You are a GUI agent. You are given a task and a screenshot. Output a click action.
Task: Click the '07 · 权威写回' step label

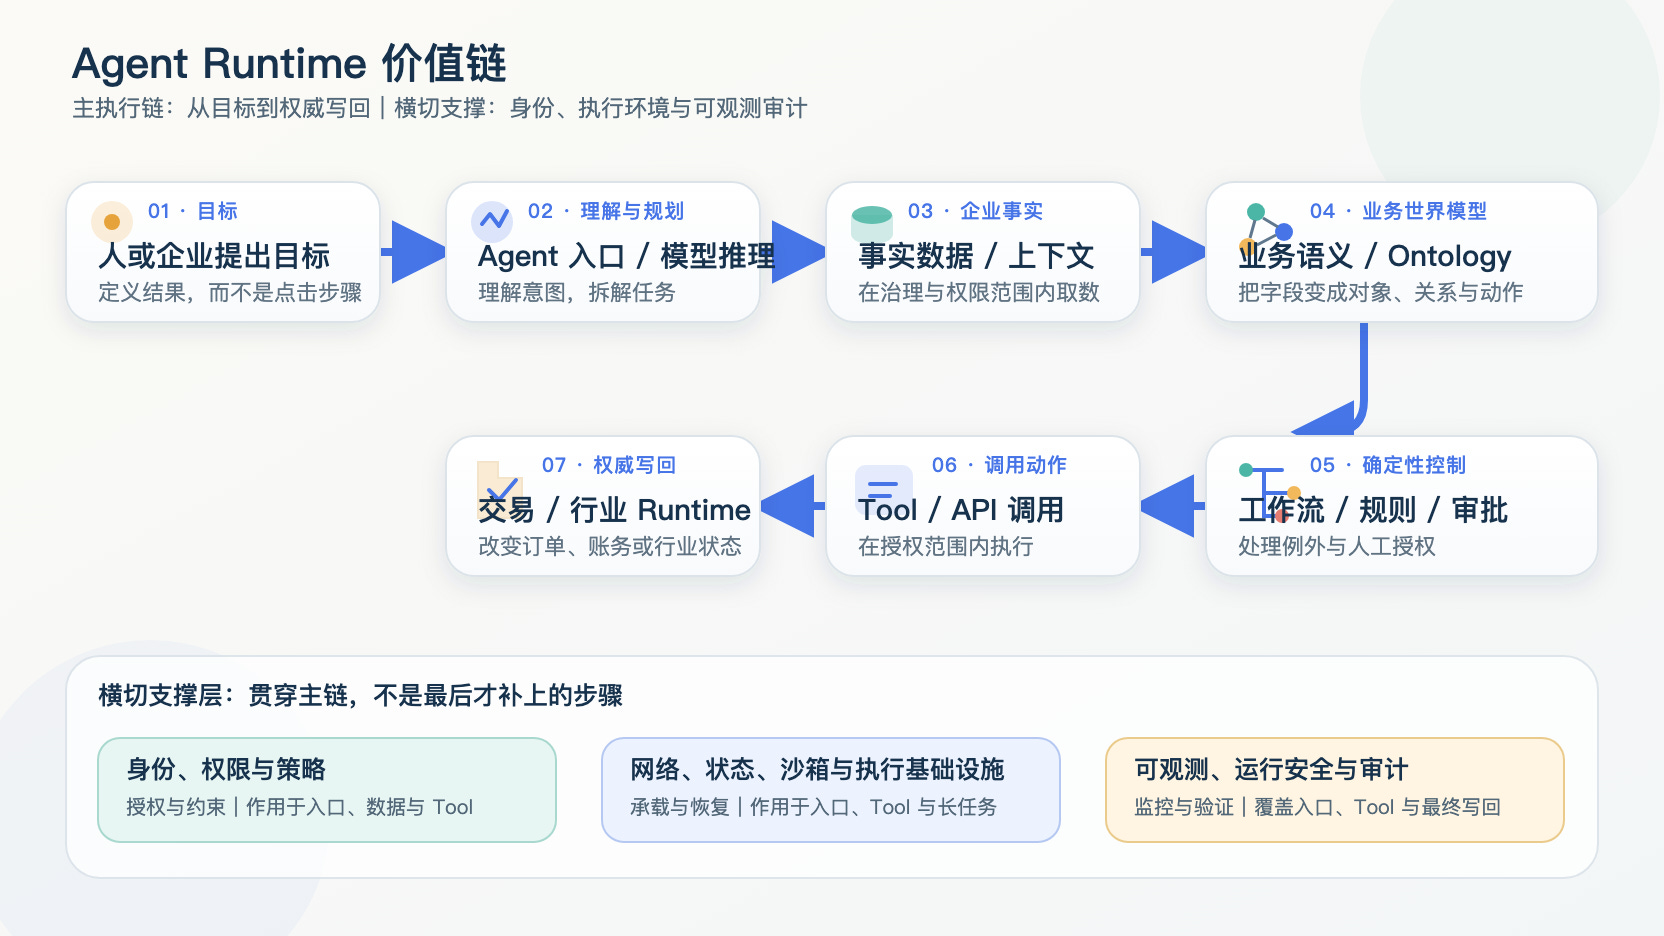click(609, 465)
